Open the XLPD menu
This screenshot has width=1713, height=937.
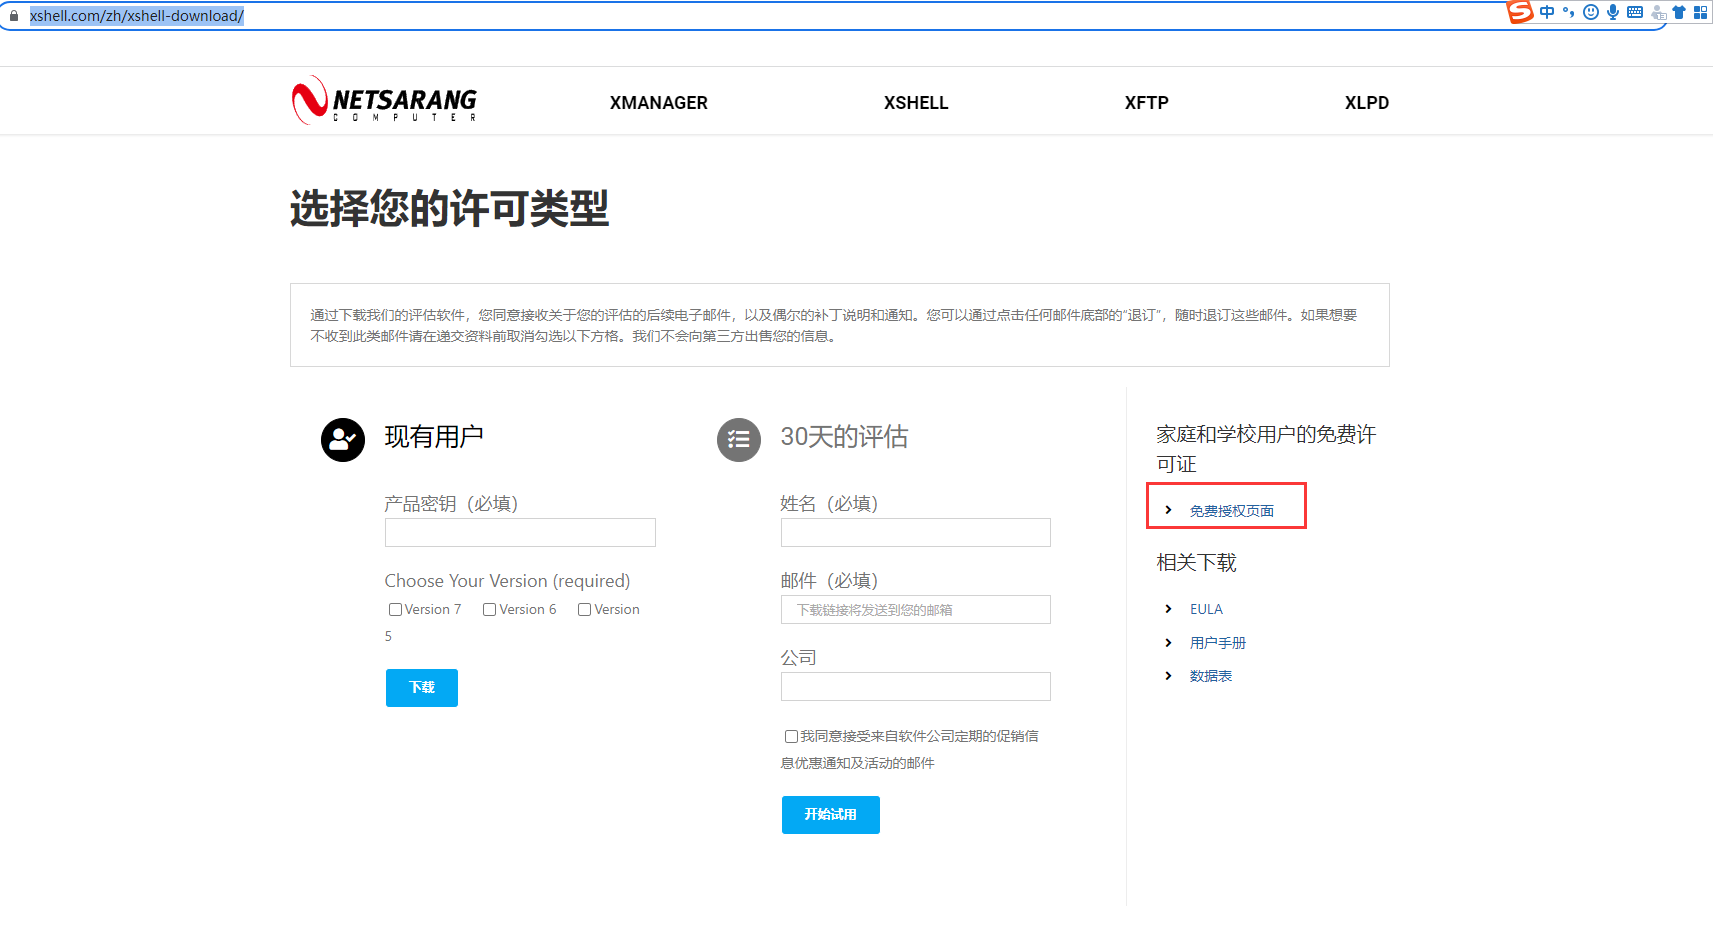click(1367, 103)
